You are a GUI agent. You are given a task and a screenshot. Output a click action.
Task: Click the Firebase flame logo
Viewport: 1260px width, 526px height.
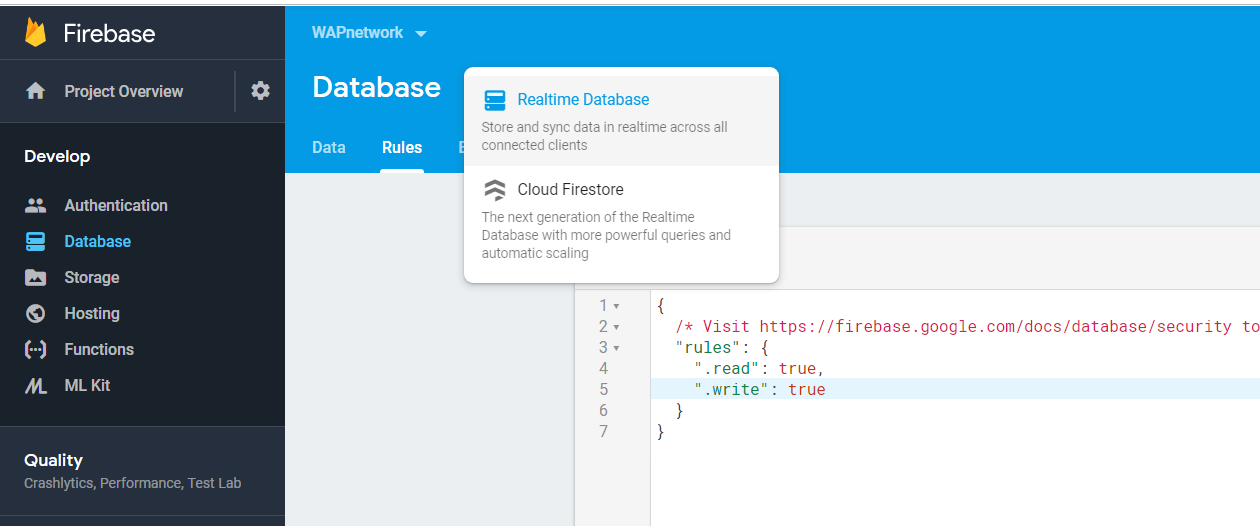(x=36, y=33)
